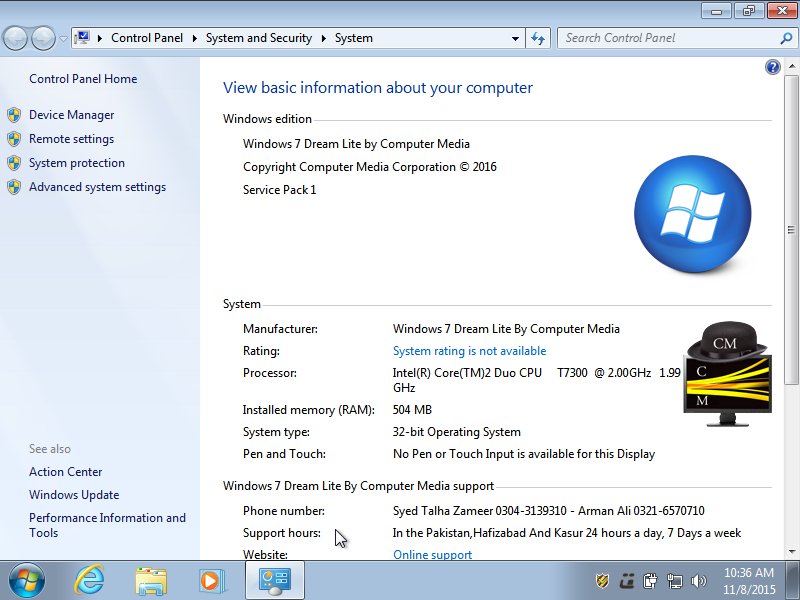Click shield icon beside Remote settings

click(x=14, y=139)
